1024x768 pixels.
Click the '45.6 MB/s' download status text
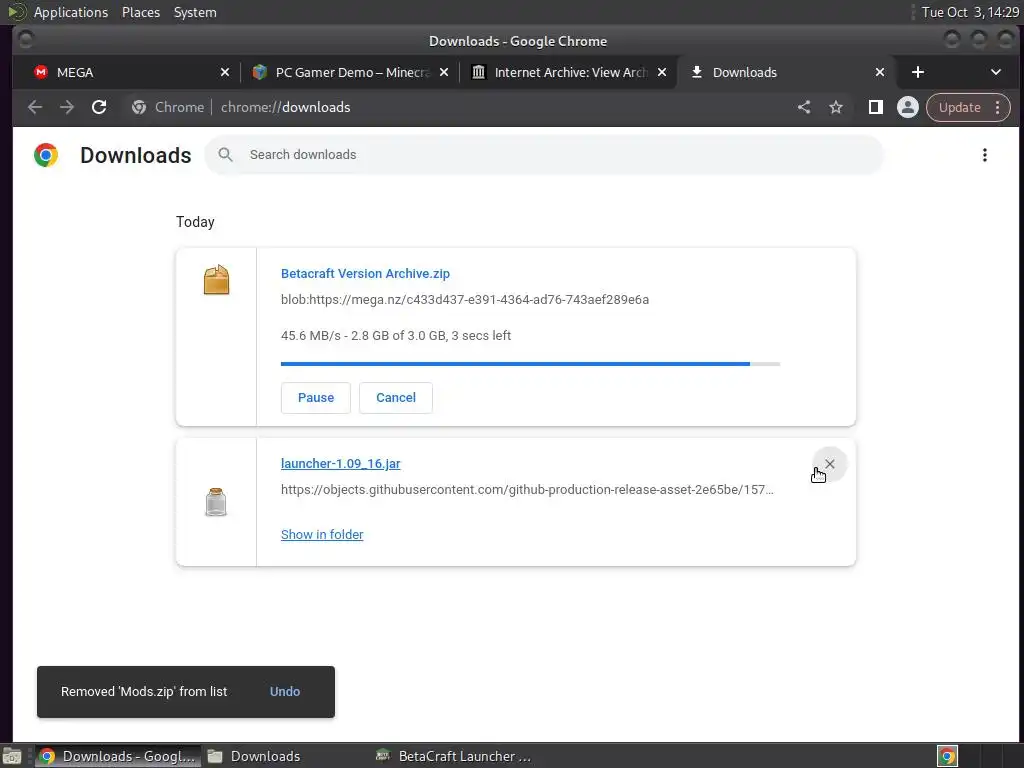[x=396, y=336]
